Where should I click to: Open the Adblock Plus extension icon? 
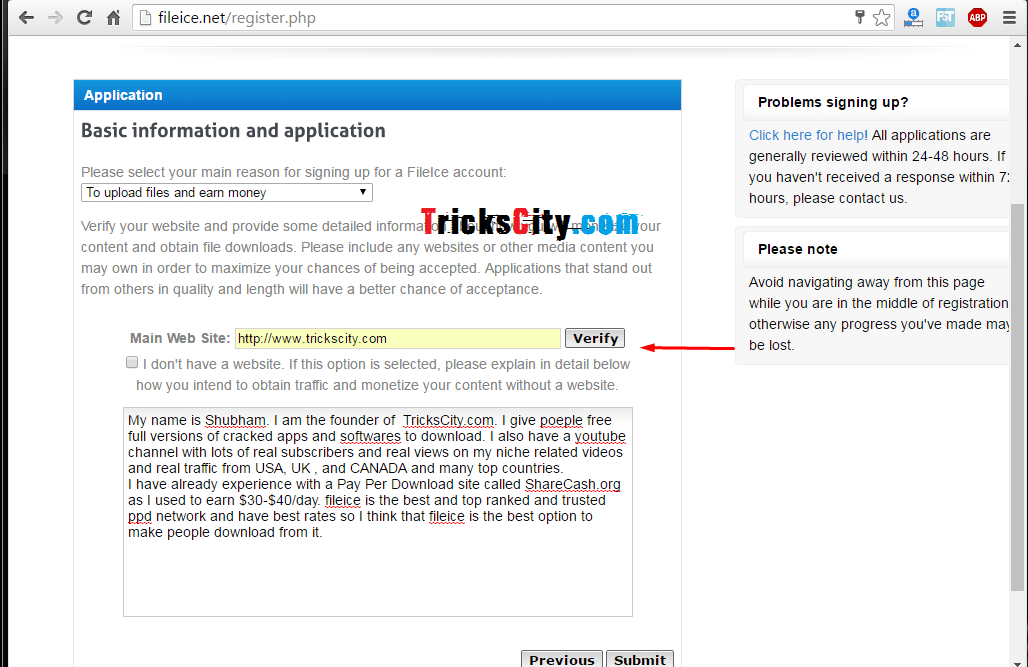pyautogui.click(x=977, y=18)
